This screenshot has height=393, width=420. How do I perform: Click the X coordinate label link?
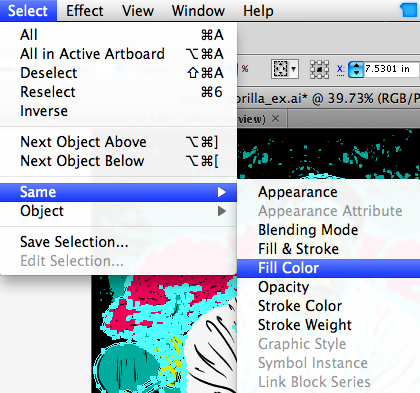(340, 69)
